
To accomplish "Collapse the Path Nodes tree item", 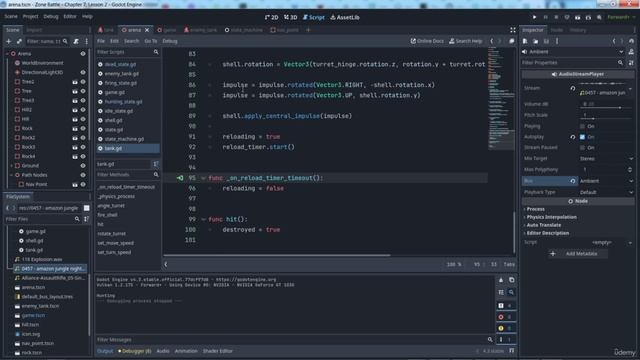I will [x=11, y=175].
